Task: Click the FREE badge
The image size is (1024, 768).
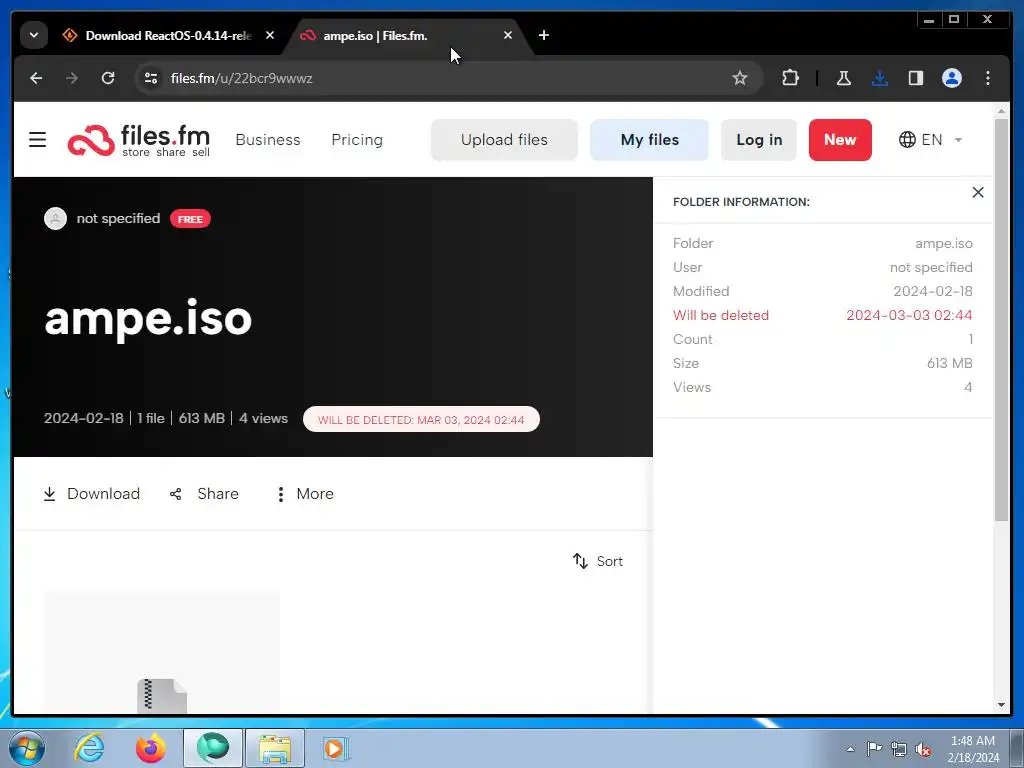Action: (x=190, y=219)
